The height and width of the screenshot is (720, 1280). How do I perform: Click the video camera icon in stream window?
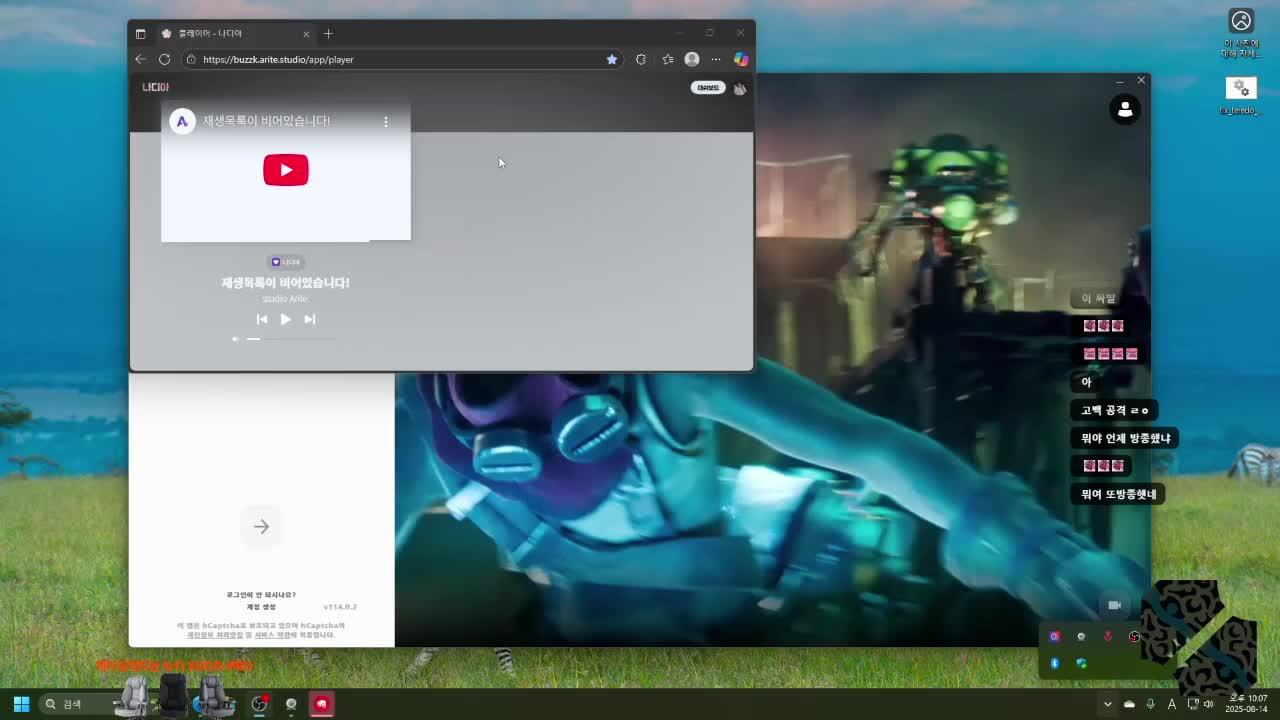[1115, 605]
